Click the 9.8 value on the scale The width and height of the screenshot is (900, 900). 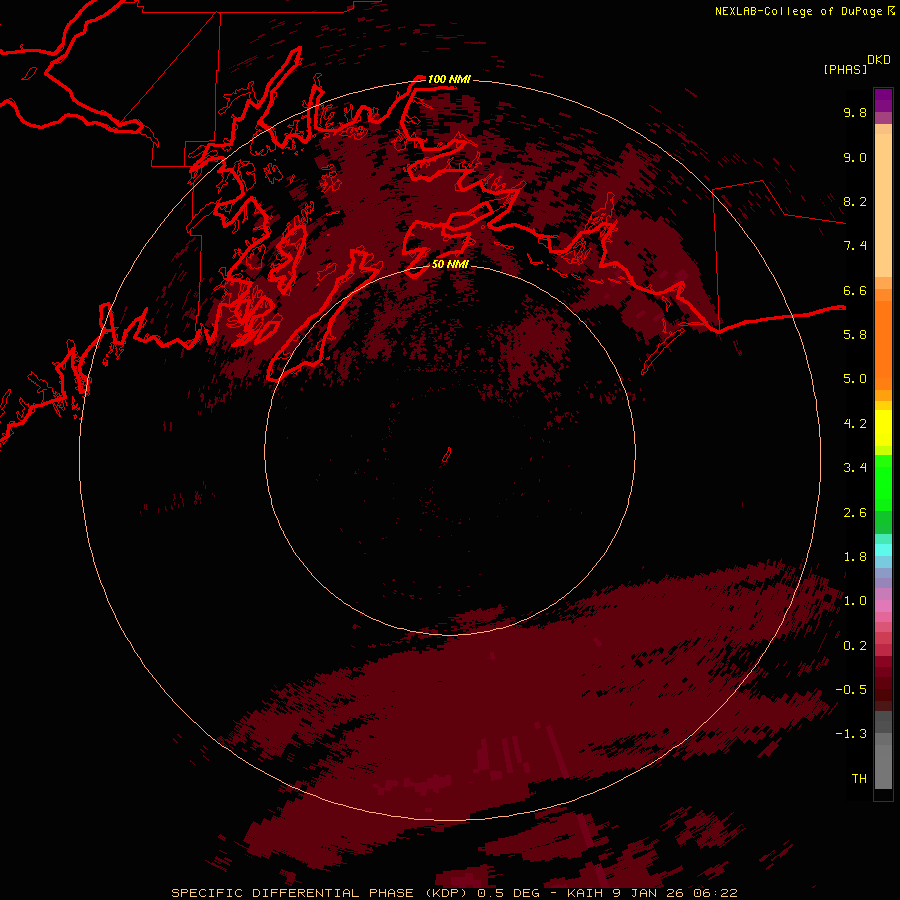click(x=855, y=112)
